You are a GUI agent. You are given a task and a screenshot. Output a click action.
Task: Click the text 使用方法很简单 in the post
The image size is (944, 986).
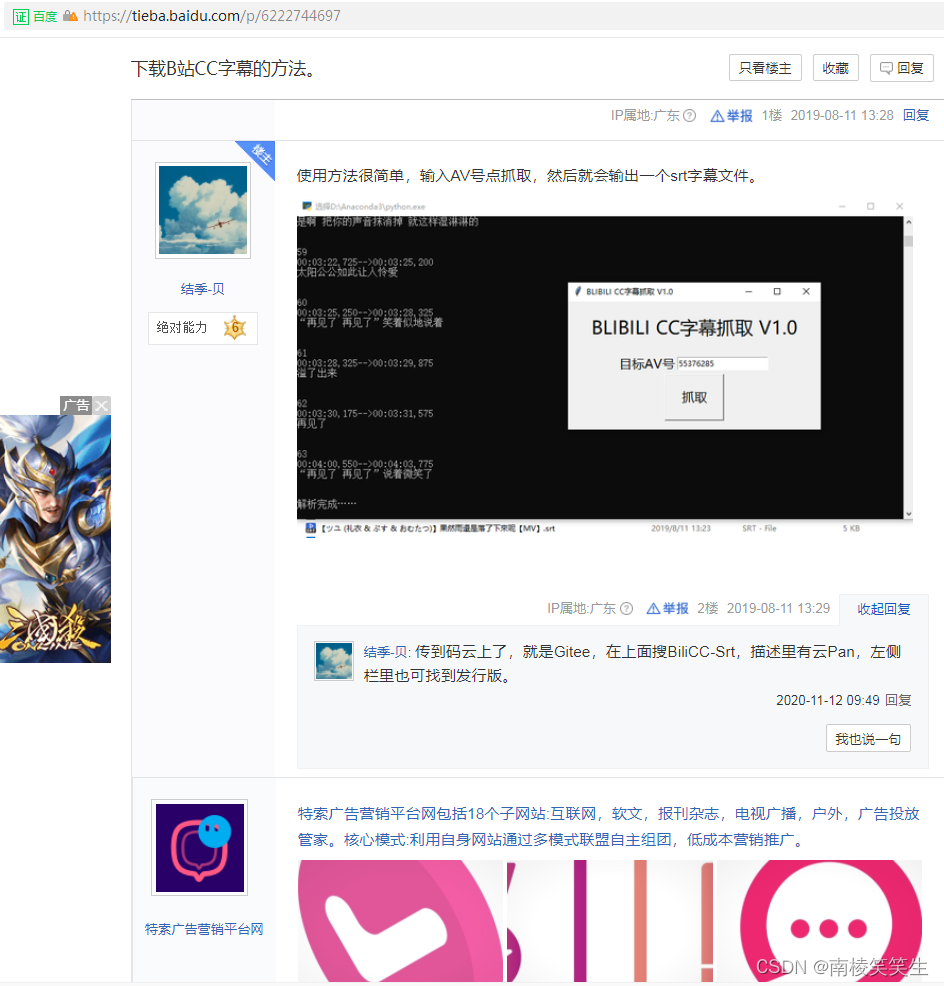click(x=350, y=175)
